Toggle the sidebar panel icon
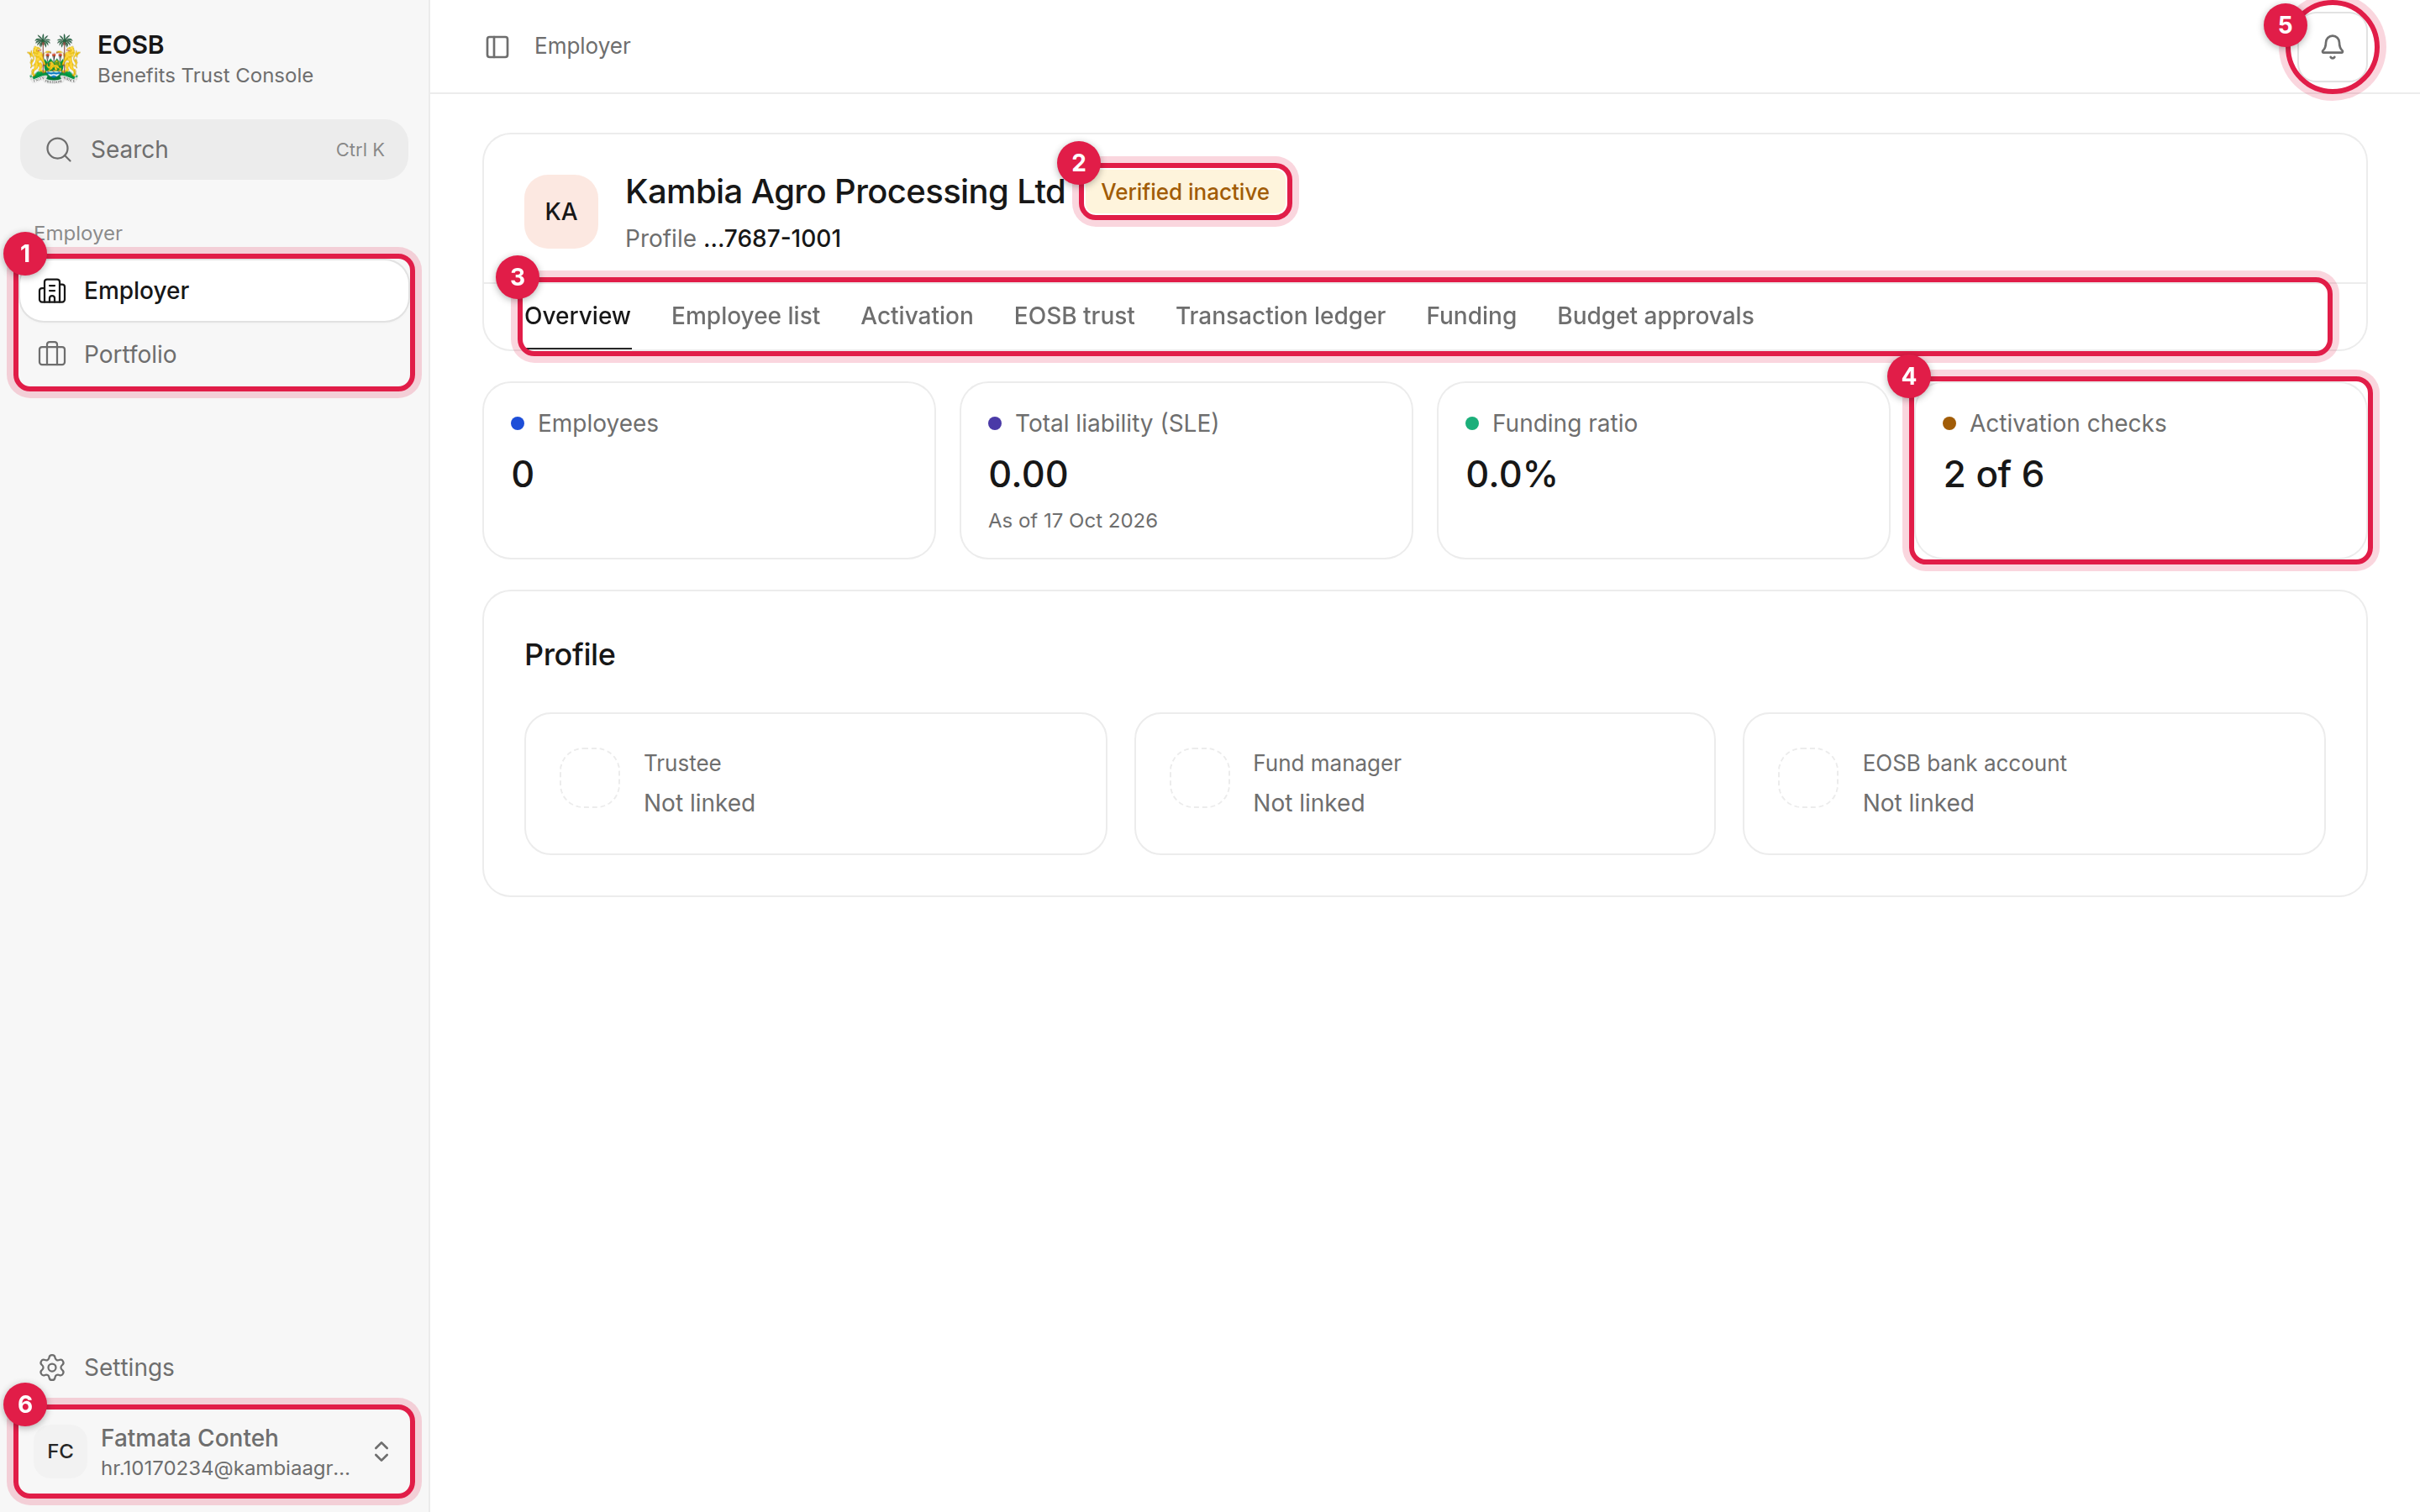The width and height of the screenshot is (2420, 1512). tap(497, 47)
